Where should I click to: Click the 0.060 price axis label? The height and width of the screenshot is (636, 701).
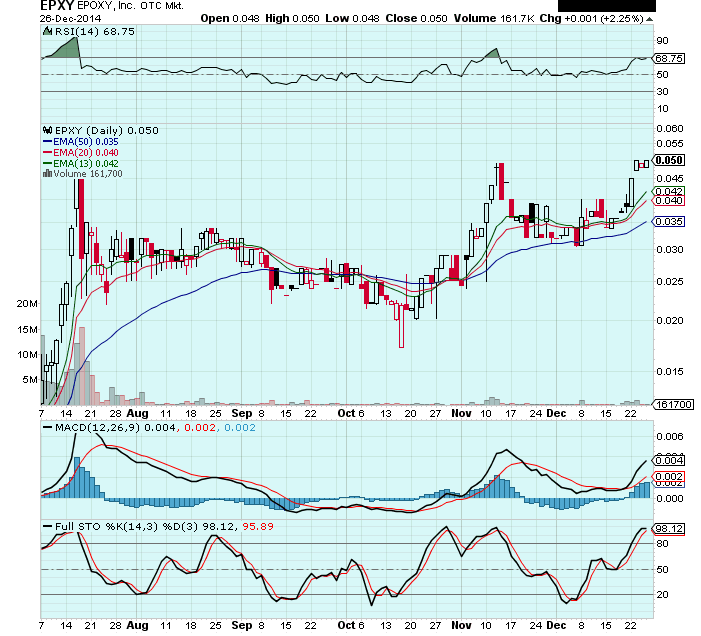(670, 129)
